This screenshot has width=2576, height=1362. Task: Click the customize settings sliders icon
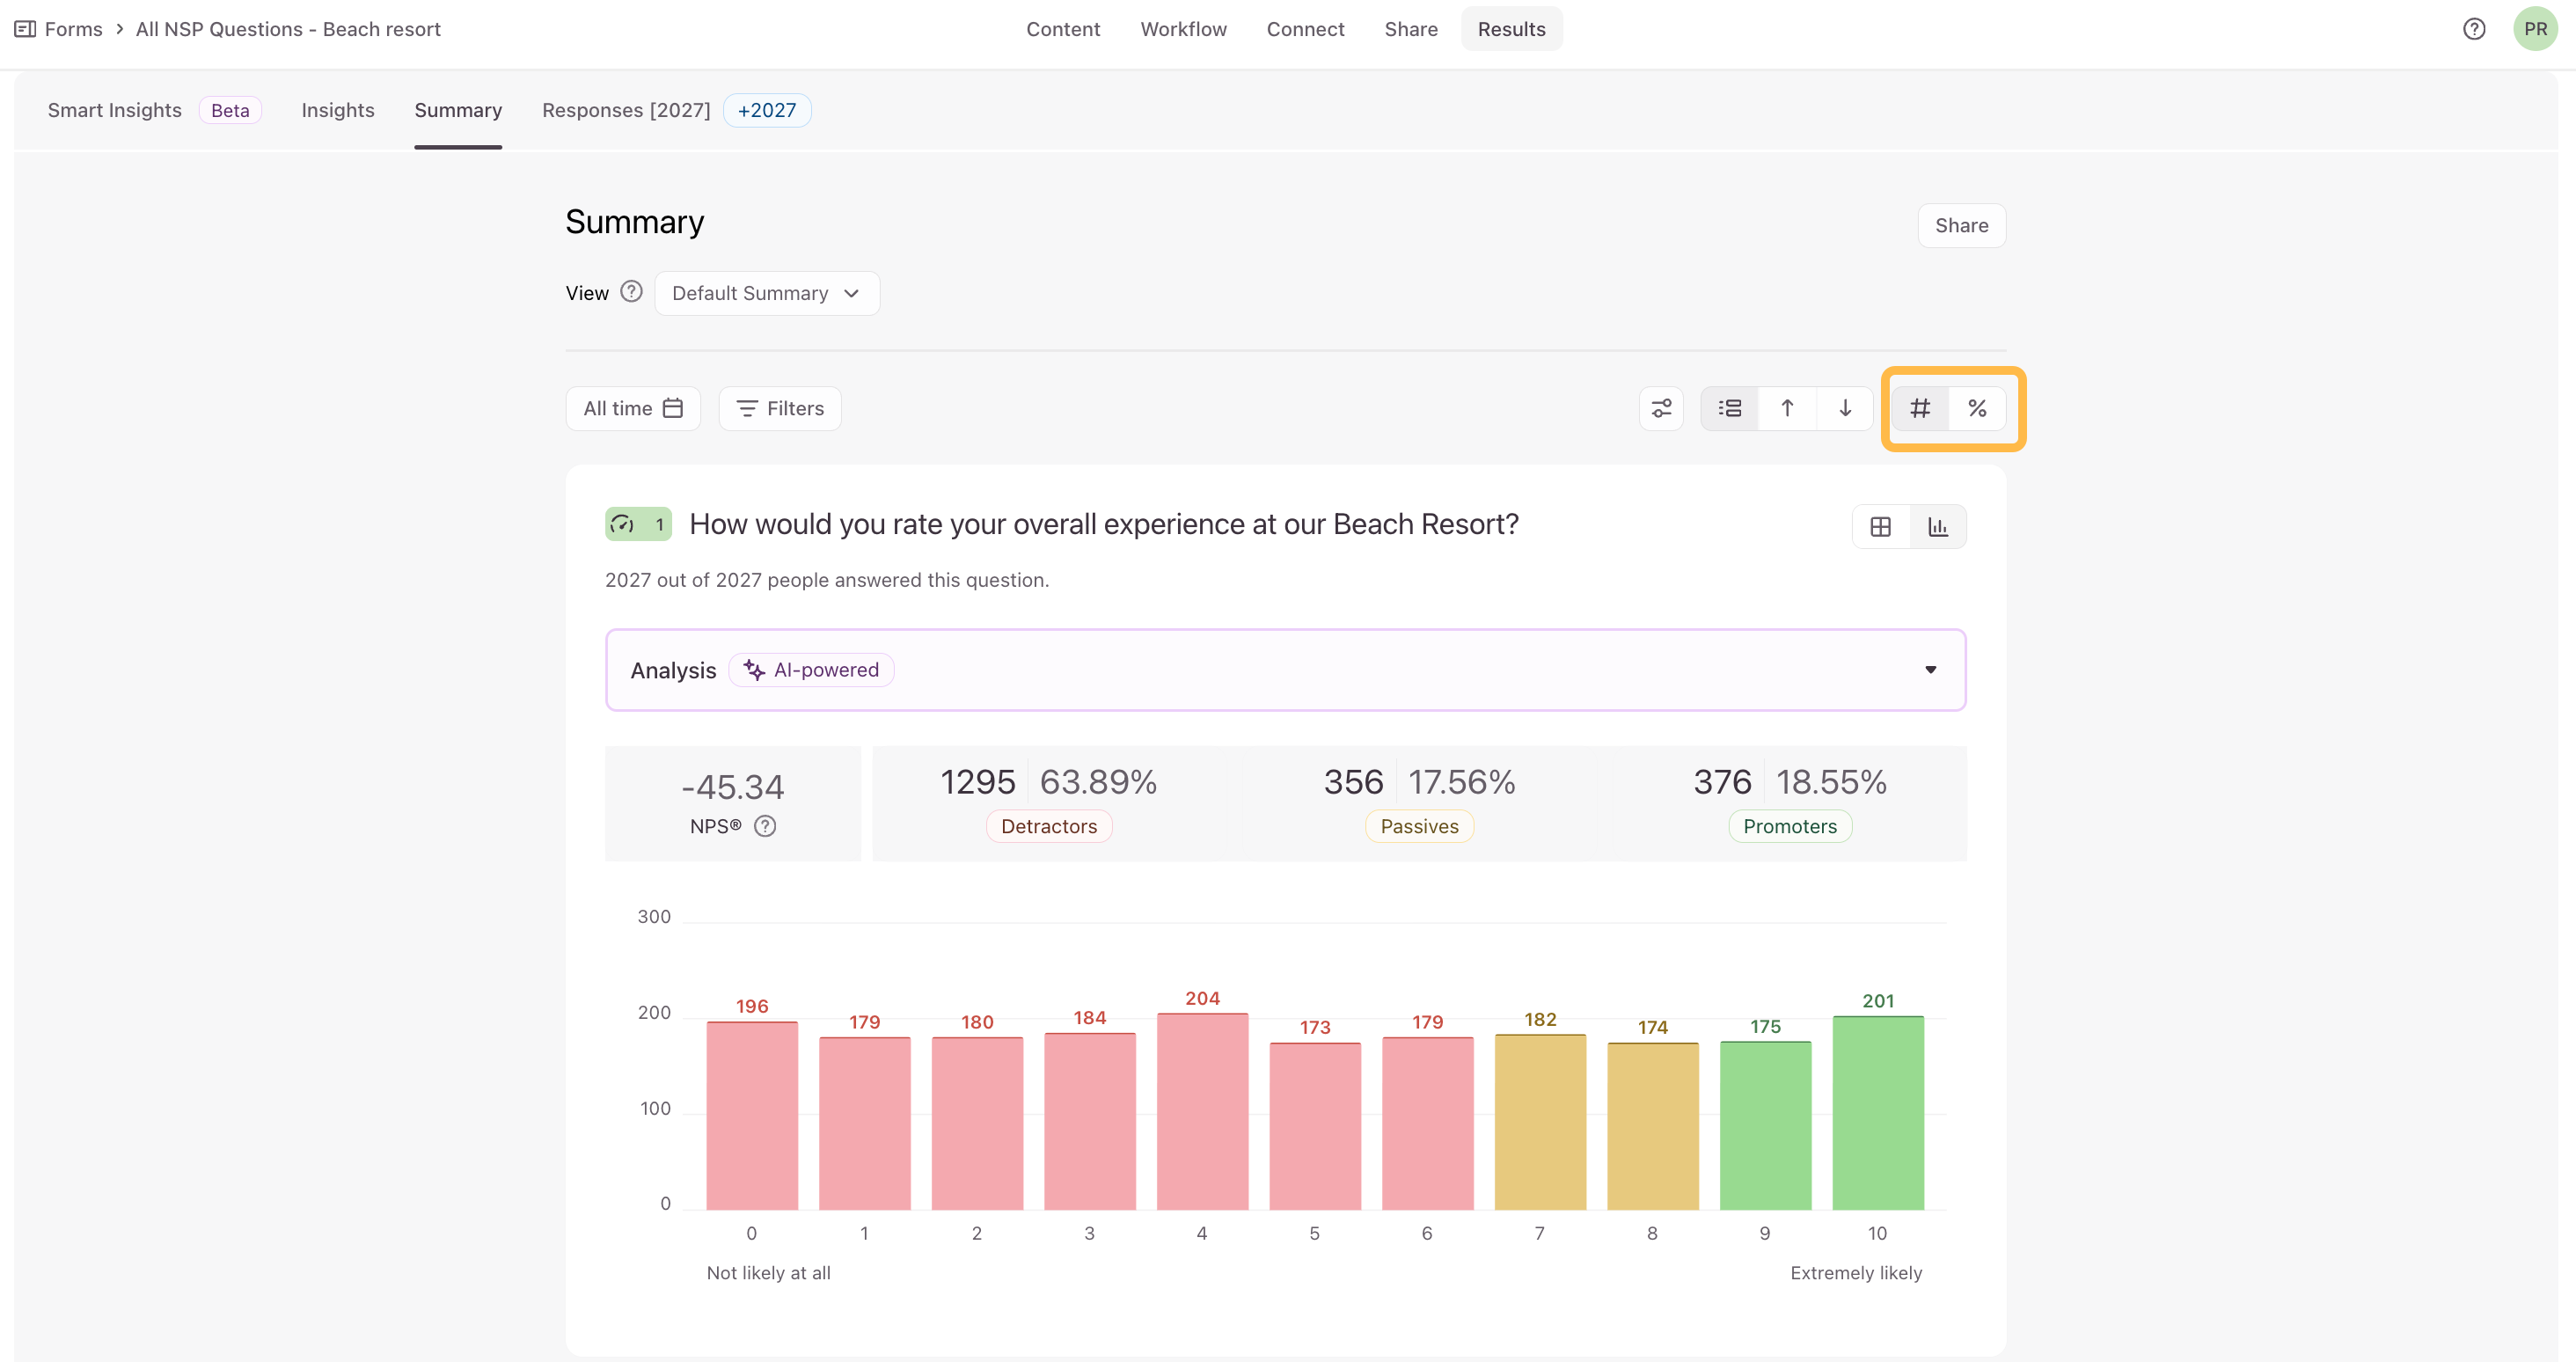(1661, 408)
